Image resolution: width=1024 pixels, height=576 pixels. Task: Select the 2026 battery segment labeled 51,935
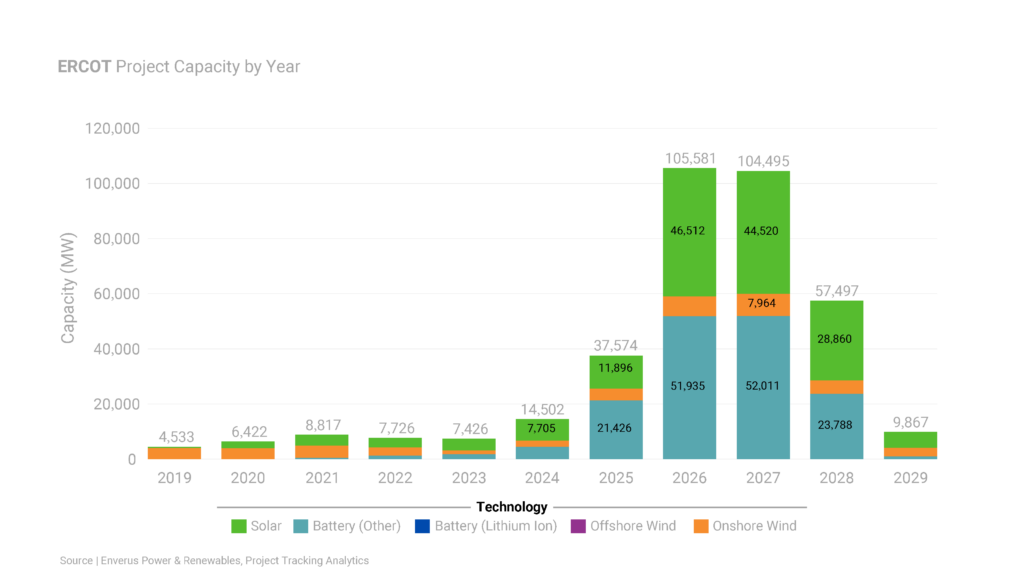(690, 385)
